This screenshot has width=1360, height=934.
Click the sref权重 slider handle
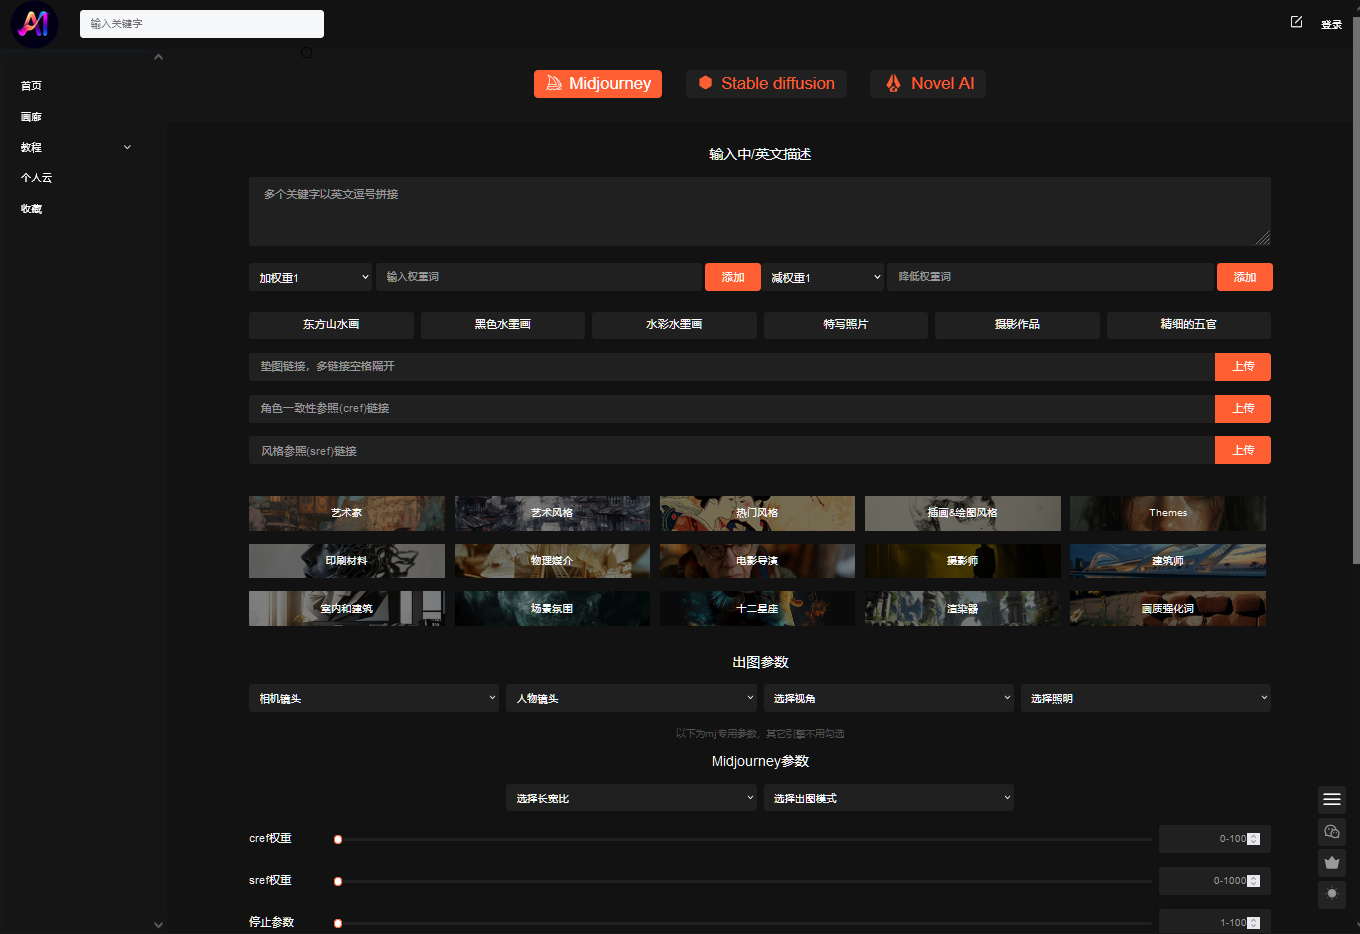point(338,881)
